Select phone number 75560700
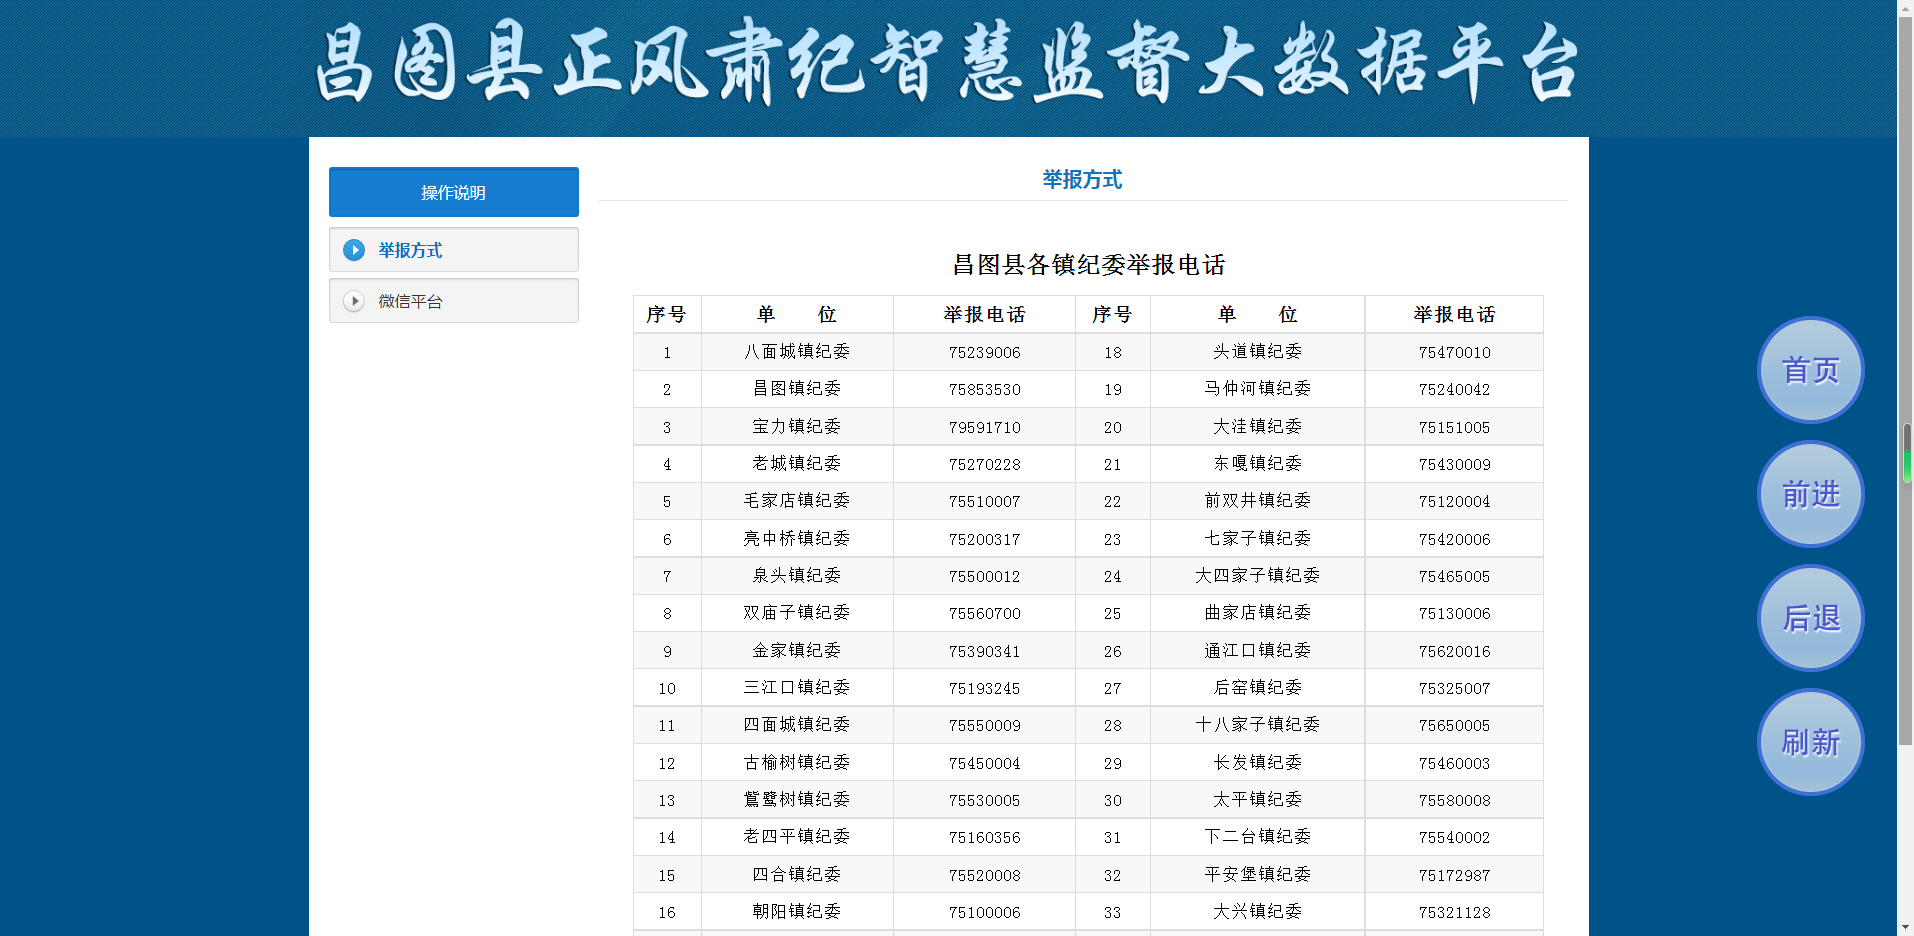 pyautogui.click(x=985, y=614)
